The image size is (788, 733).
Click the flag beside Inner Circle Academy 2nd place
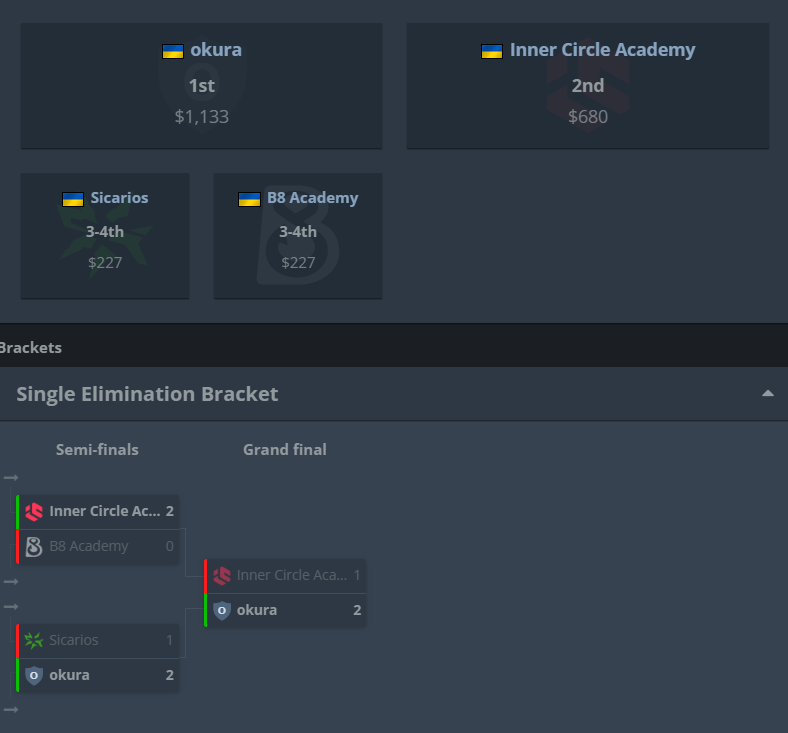pos(491,51)
